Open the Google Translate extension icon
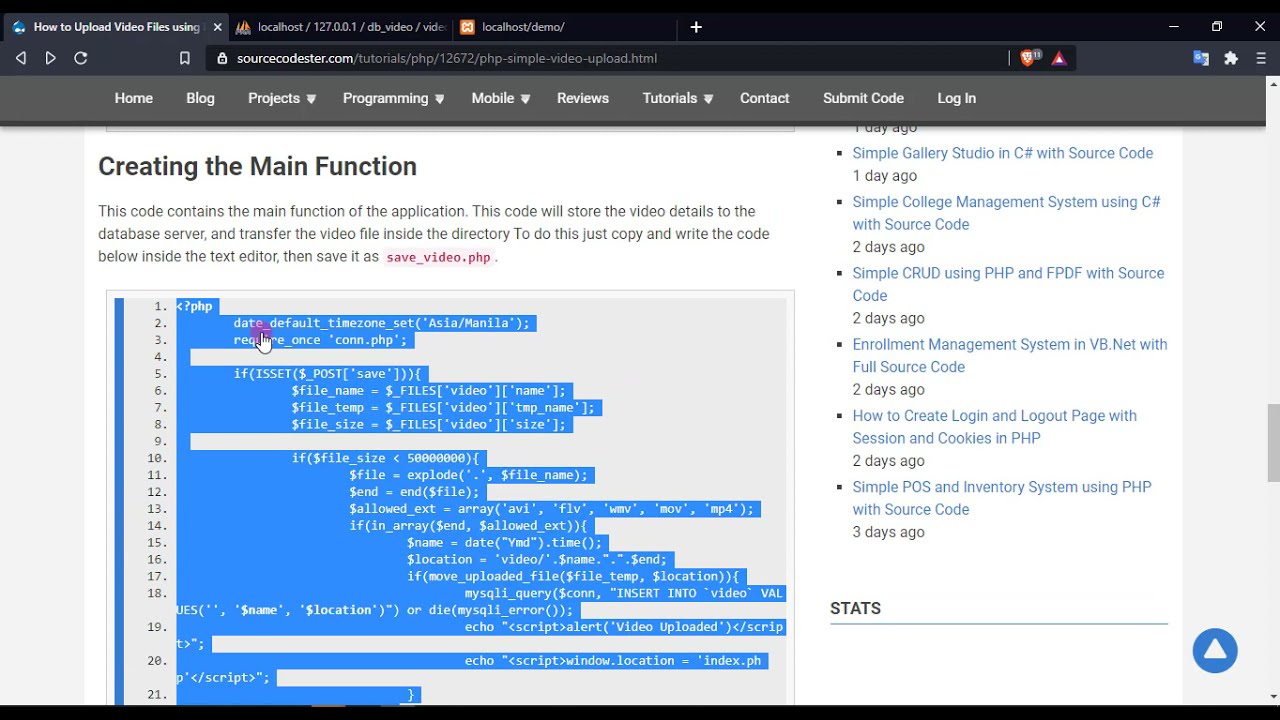This screenshot has height=720, width=1280. [x=1201, y=58]
